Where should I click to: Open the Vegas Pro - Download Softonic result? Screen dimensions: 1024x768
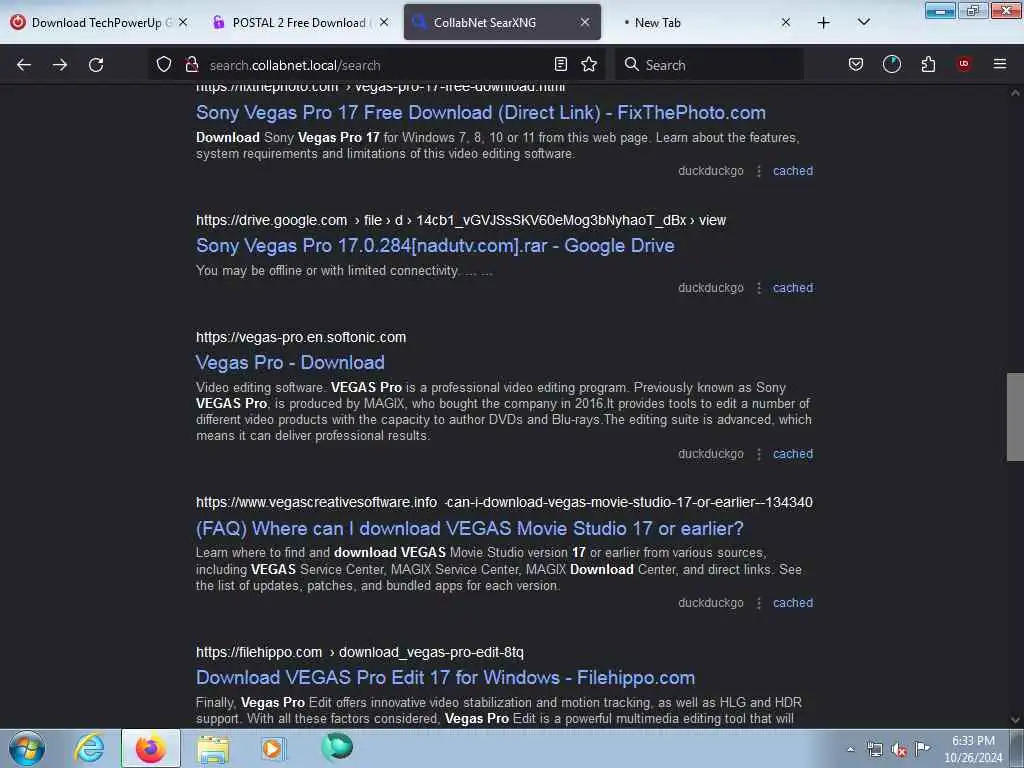pos(290,362)
